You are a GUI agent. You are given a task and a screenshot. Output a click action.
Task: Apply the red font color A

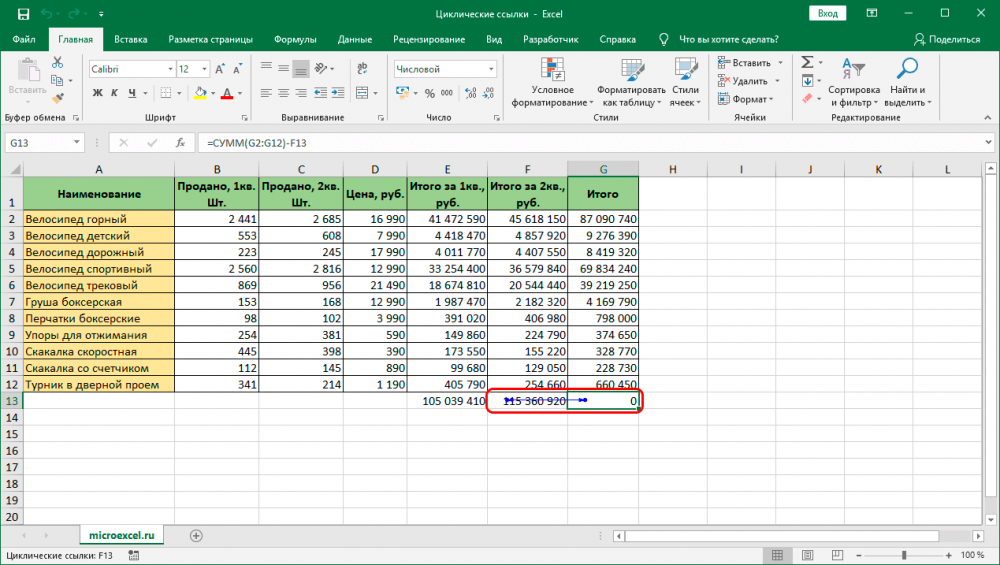226,93
